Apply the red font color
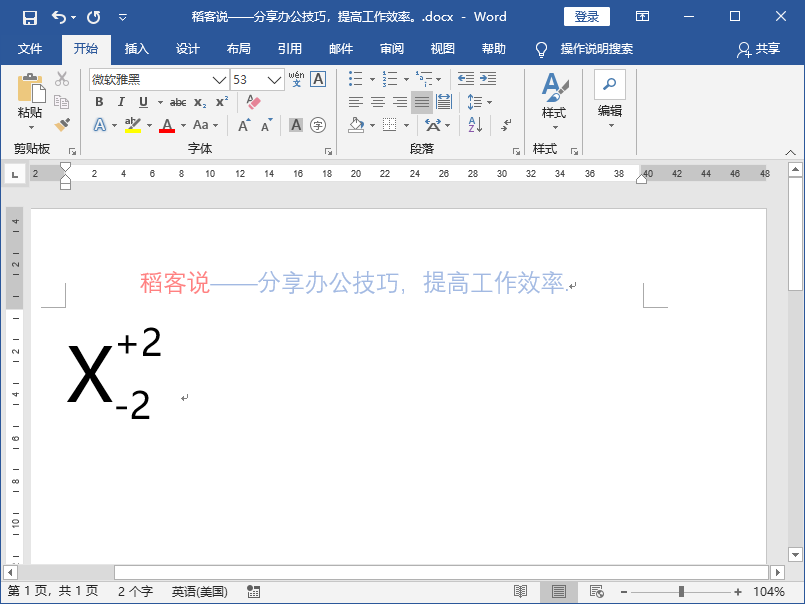The width and height of the screenshot is (805, 604). [x=167, y=125]
